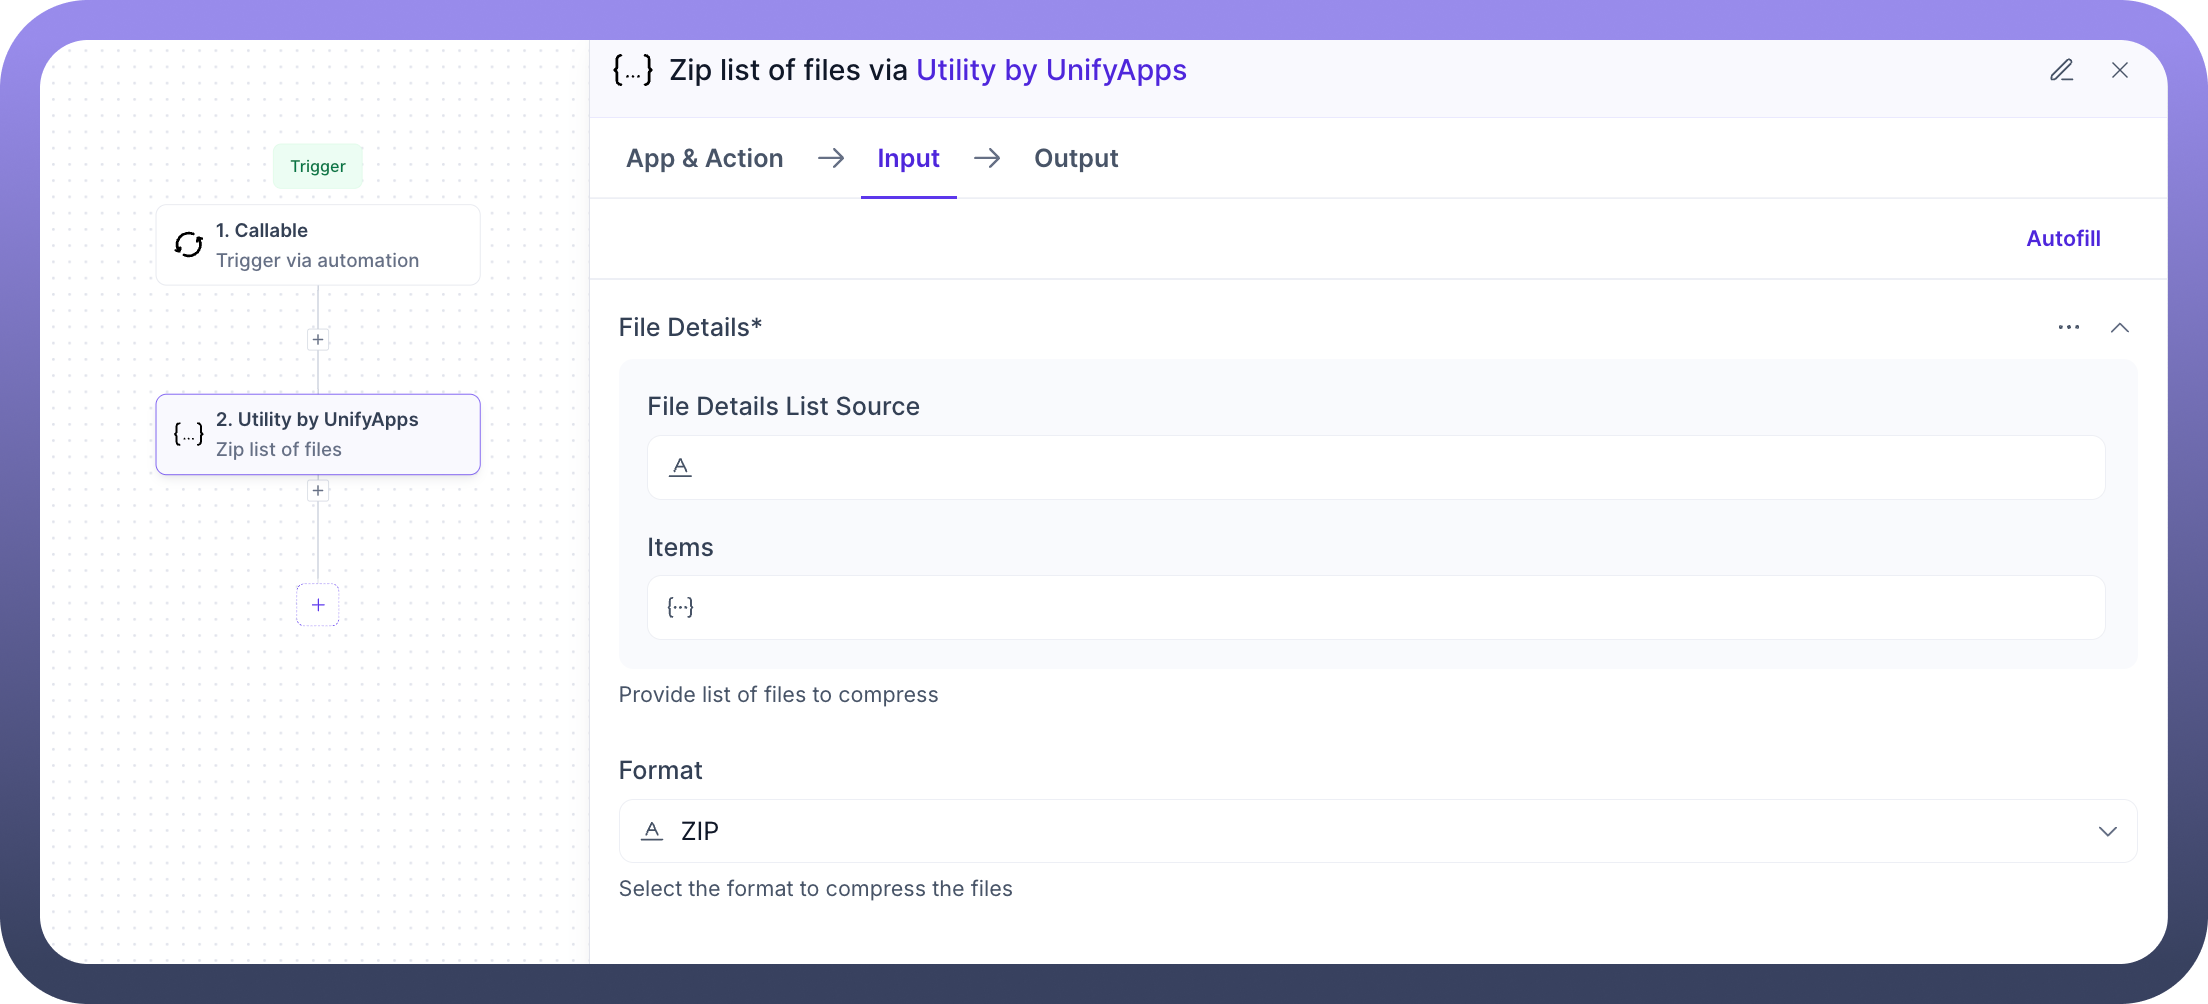The width and height of the screenshot is (2208, 1004).
Task: Click small plus below Utility by UnifyApps node
Action: pos(318,491)
